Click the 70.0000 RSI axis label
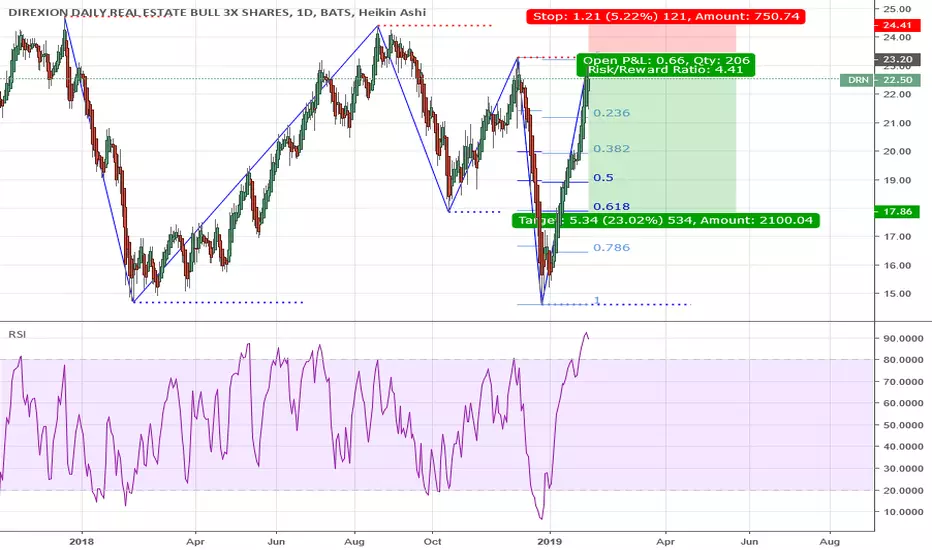The width and height of the screenshot is (932, 550). (903, 382)
